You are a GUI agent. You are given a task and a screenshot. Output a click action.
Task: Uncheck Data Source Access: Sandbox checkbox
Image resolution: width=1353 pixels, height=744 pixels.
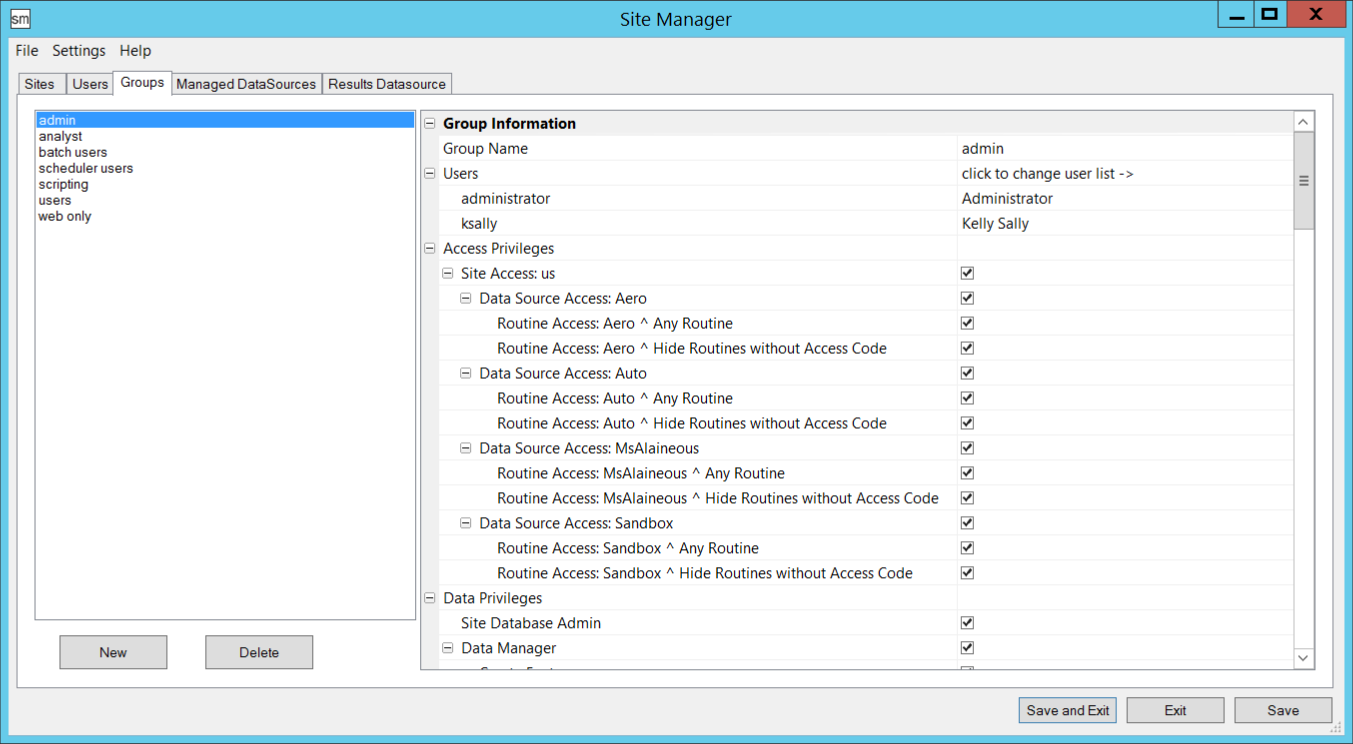coord(967,523)
